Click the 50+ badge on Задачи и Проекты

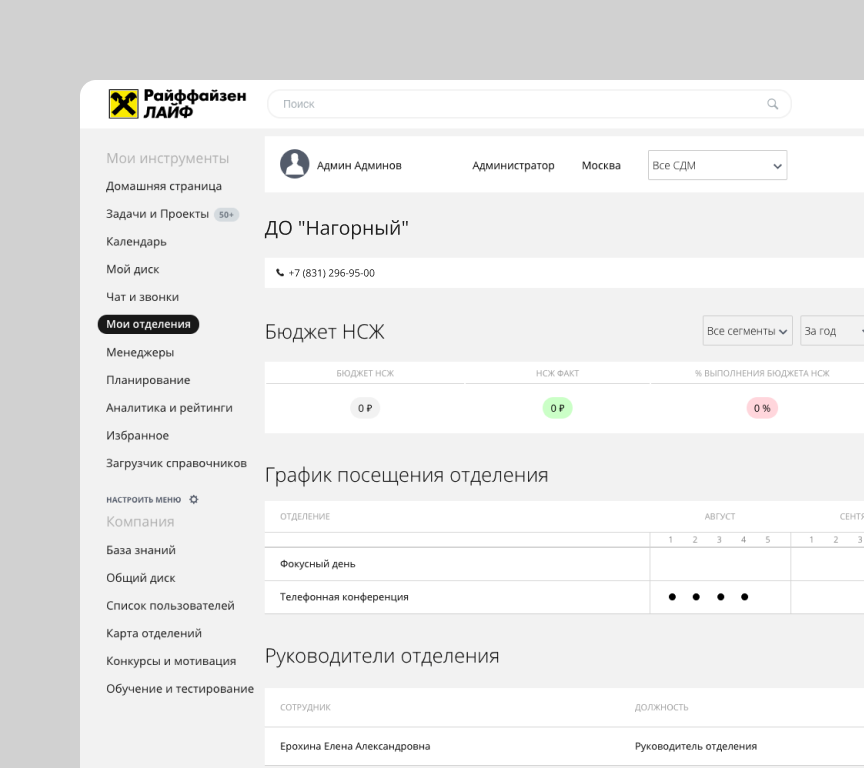coord(226,214)
